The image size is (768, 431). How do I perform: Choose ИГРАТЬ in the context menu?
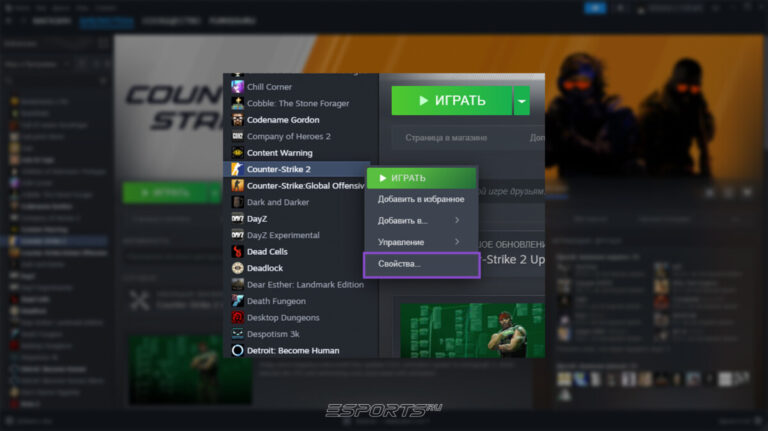421,178
